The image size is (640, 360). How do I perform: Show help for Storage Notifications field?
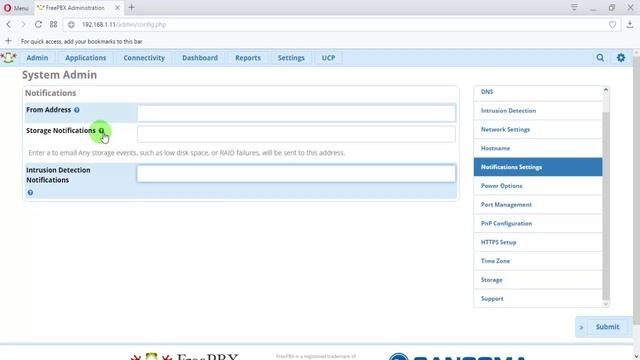click(102, 131)
